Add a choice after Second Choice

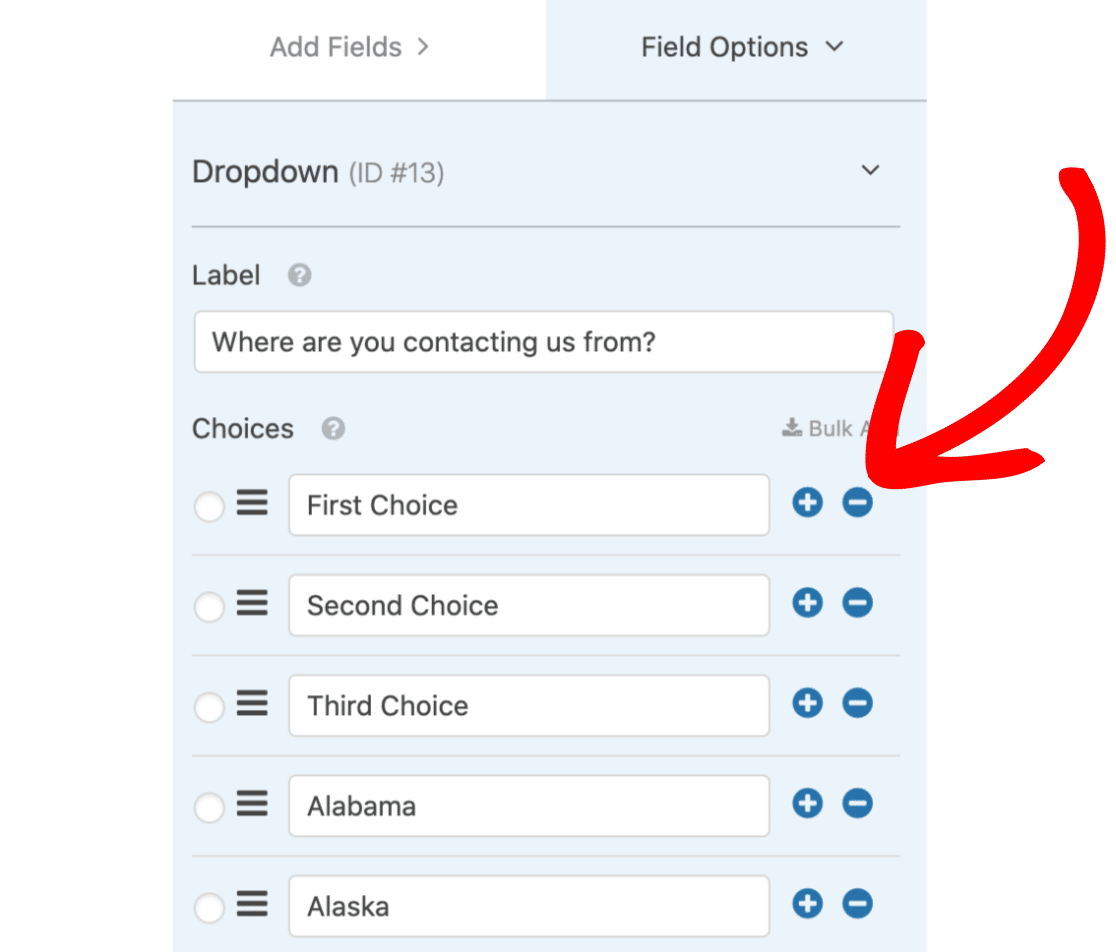[x=807, y=603]
